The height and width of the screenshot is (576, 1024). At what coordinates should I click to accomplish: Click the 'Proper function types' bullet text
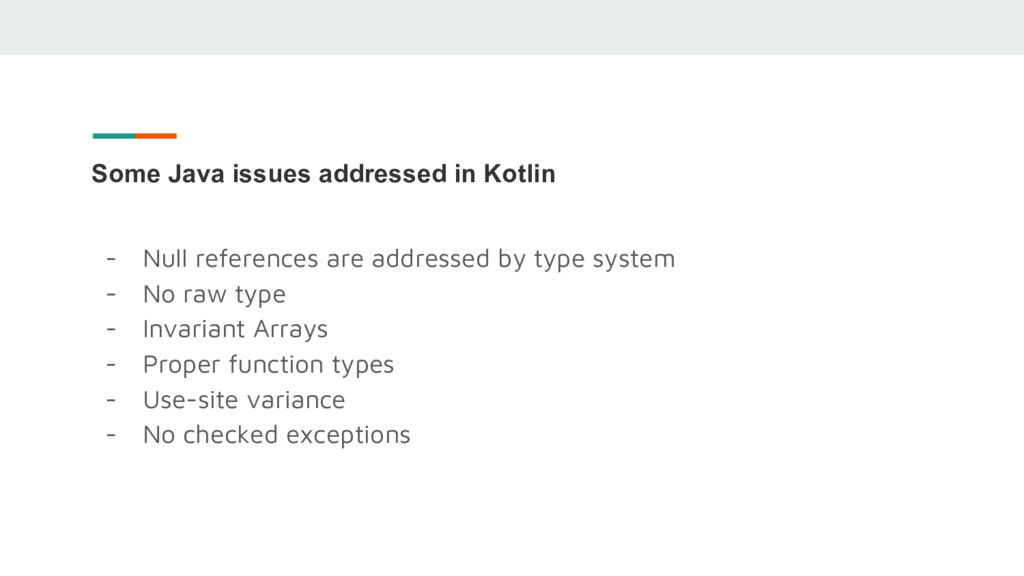click(268, 364)
